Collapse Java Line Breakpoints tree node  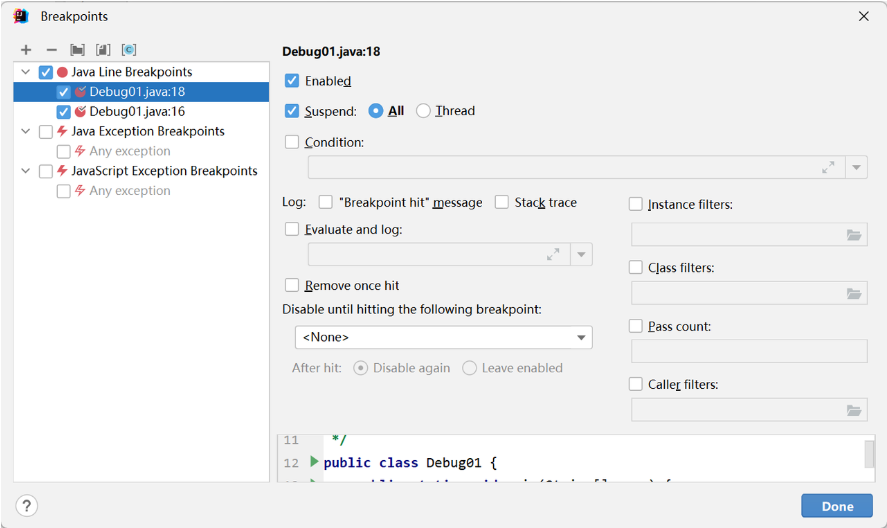tap(25, 72)
